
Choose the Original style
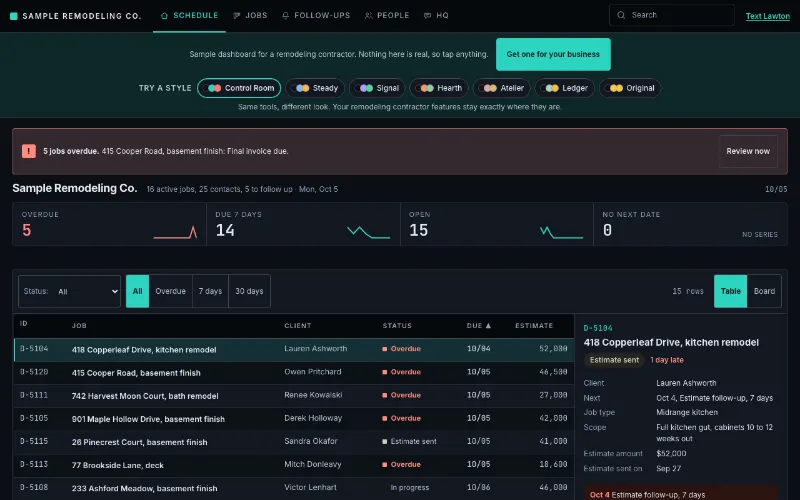[x=630, y=88]
